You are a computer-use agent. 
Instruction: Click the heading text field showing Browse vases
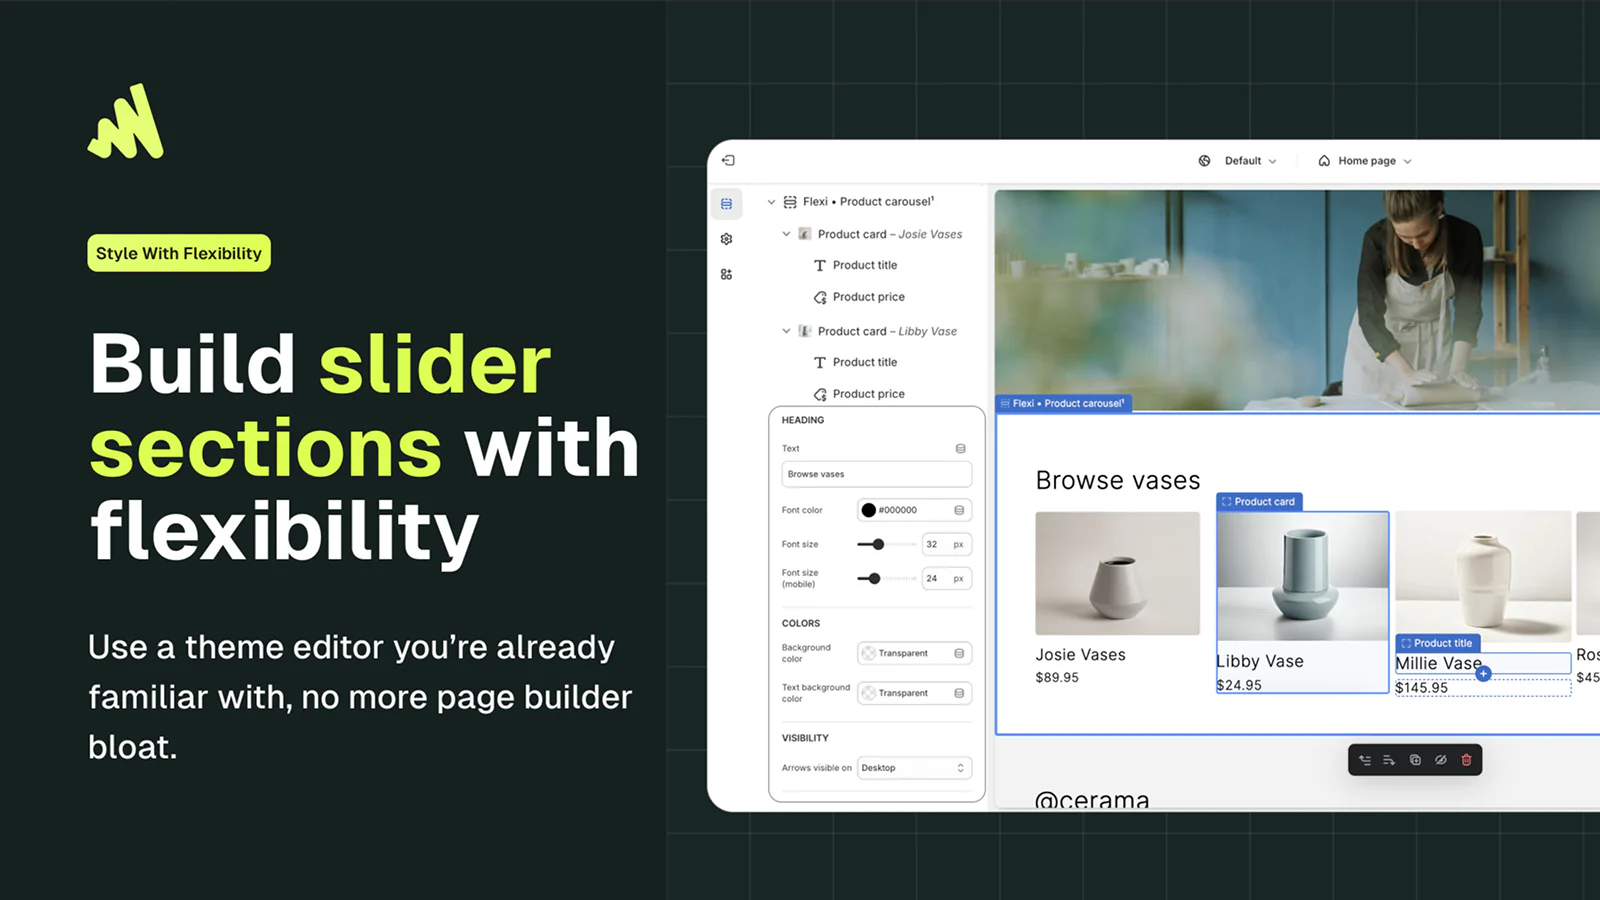(x=875, y=473)
